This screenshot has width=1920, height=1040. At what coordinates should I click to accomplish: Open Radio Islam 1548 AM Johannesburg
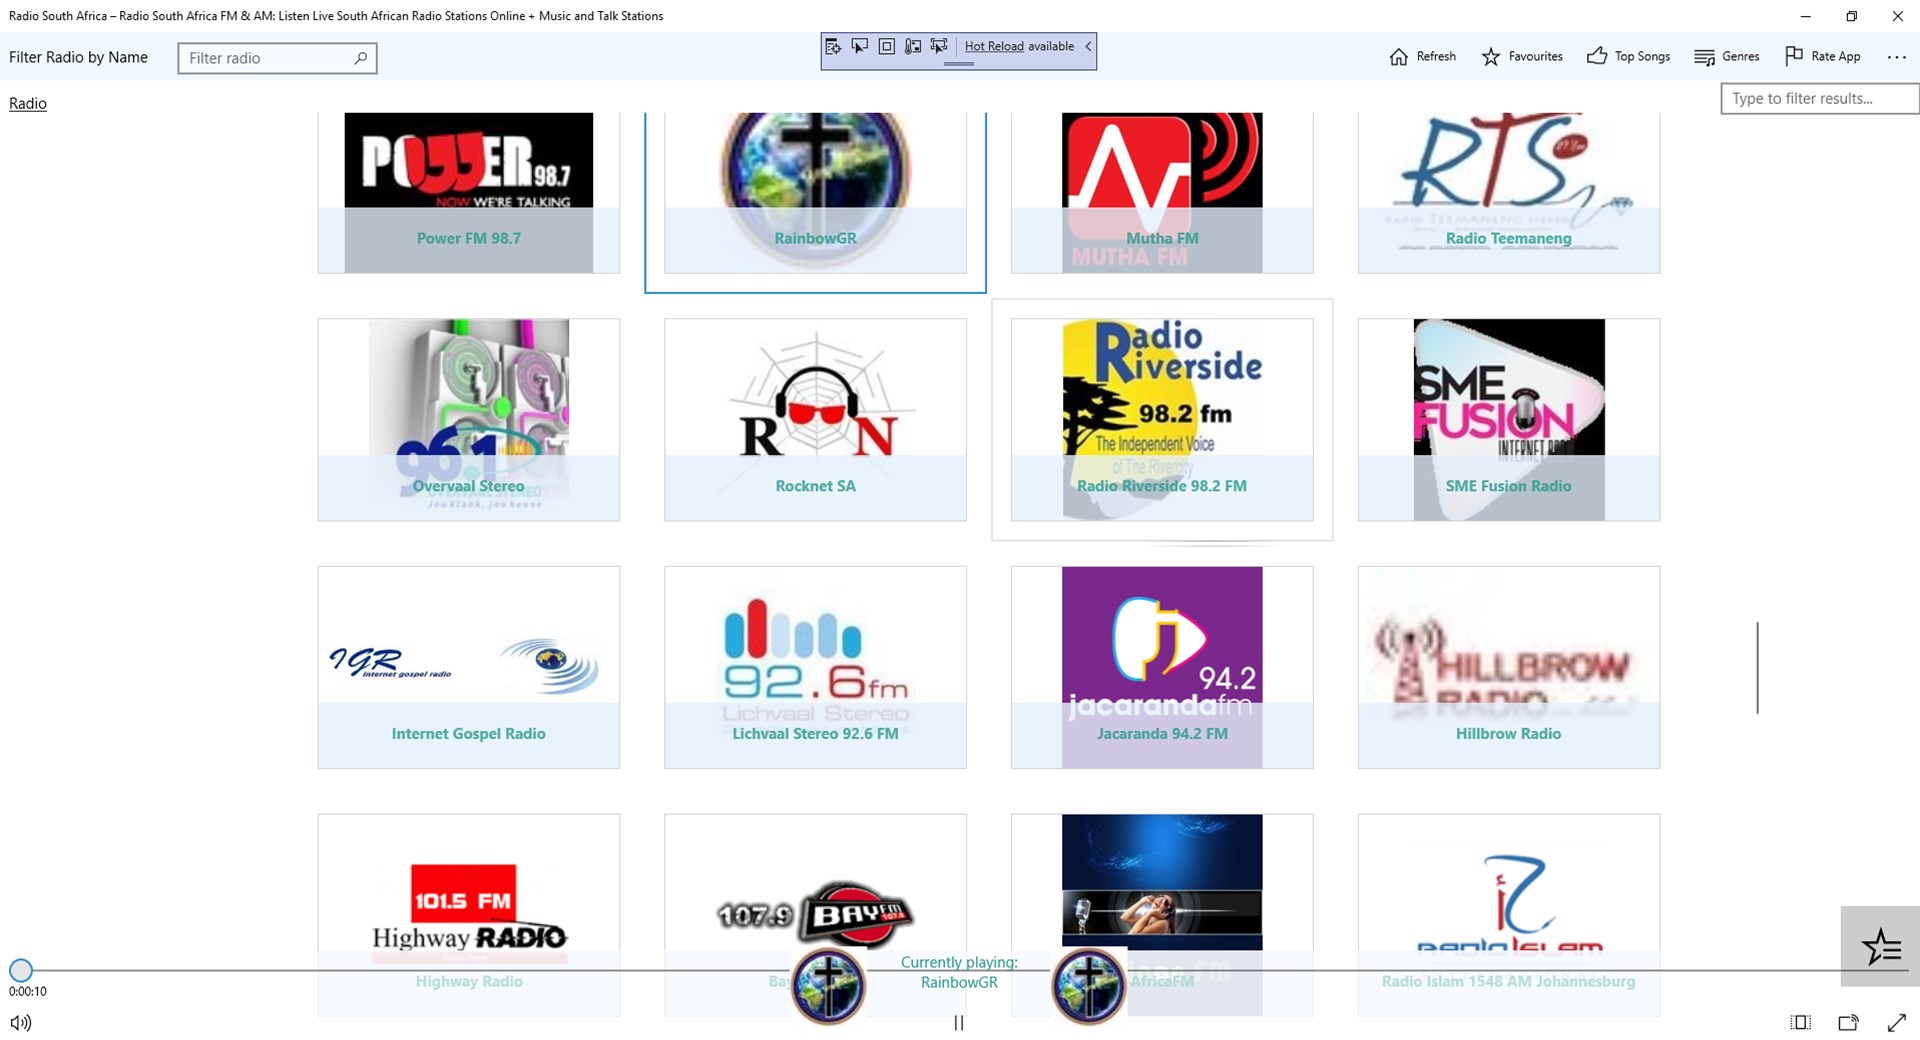[x=1509, y=915]
